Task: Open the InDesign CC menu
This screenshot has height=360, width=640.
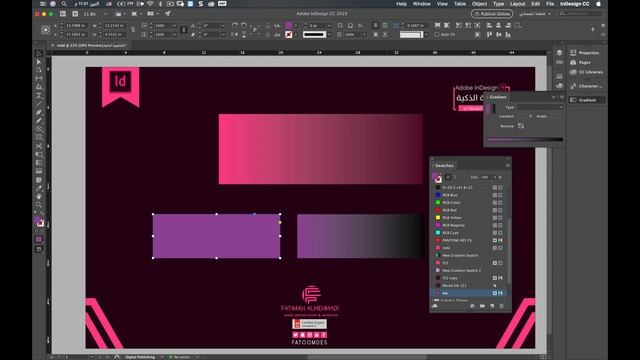Action: [x=575, y=4]
